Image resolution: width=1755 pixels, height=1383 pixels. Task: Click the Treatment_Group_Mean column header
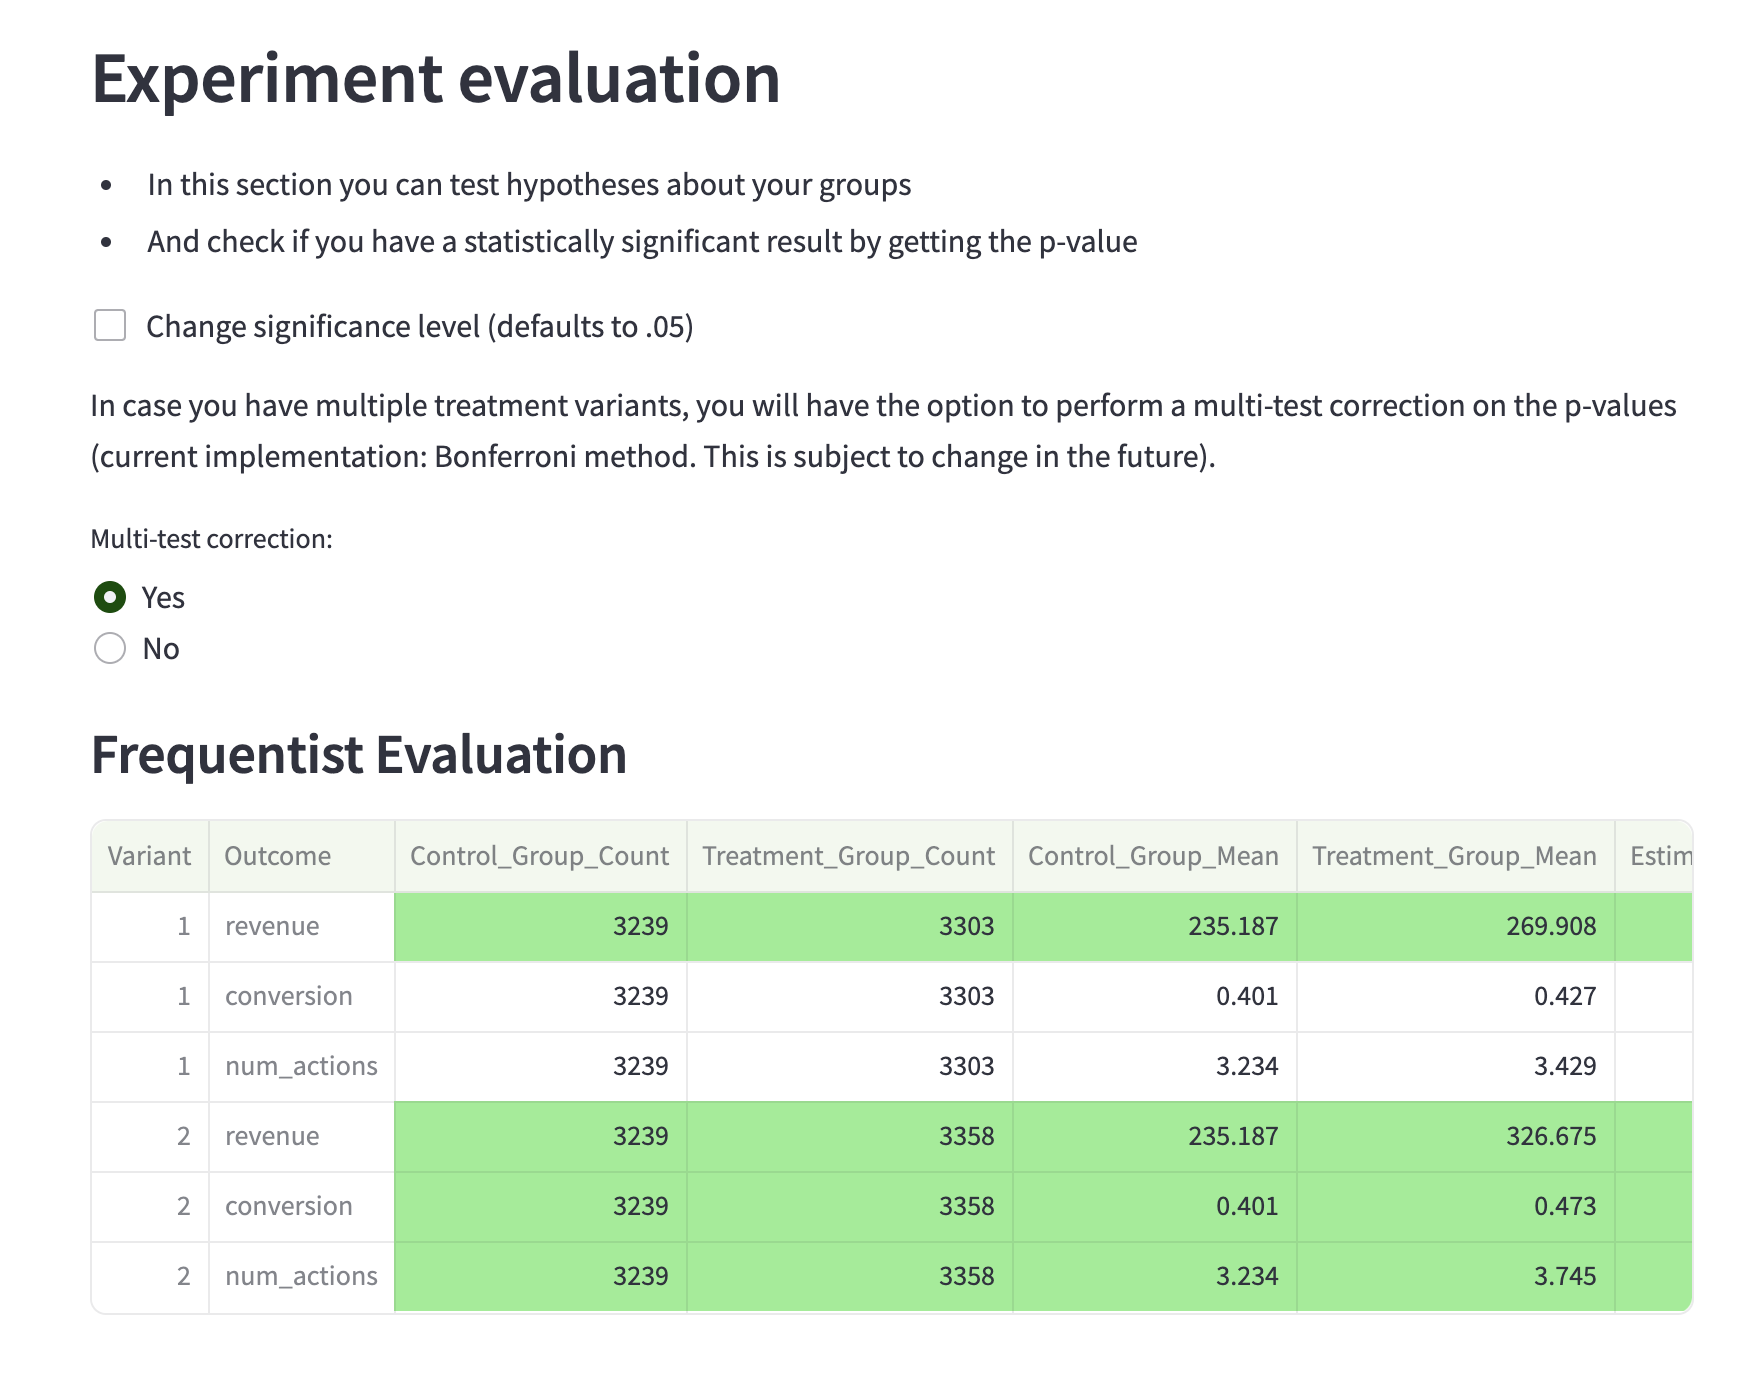coord(1454,856)
